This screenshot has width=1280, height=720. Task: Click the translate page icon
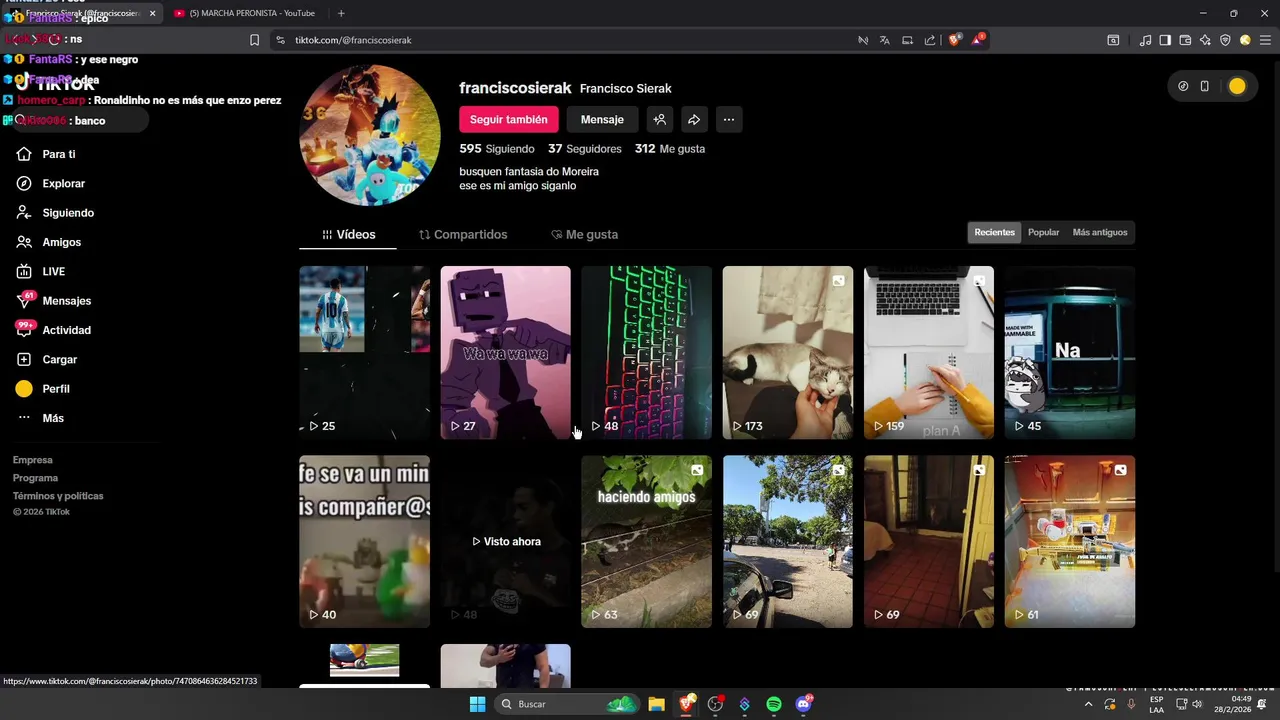point(885,40)
